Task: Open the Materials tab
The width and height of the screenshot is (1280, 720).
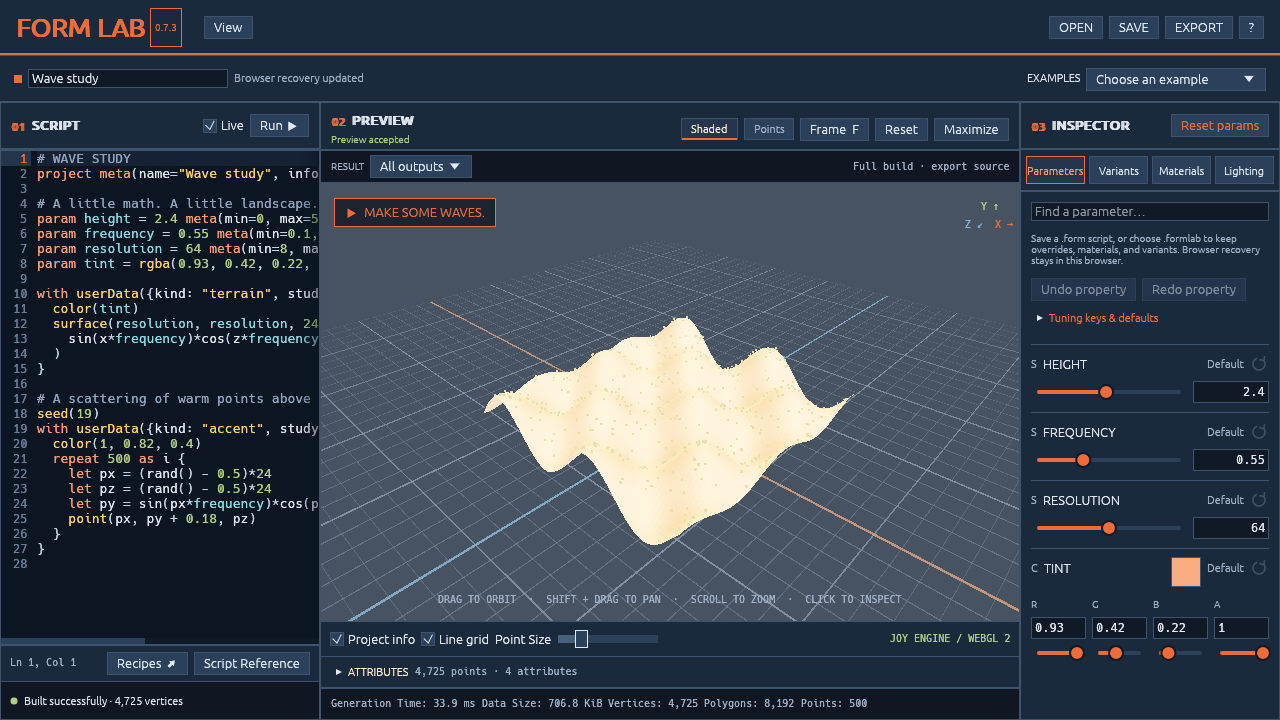Action: click(x=1181, y=171)
